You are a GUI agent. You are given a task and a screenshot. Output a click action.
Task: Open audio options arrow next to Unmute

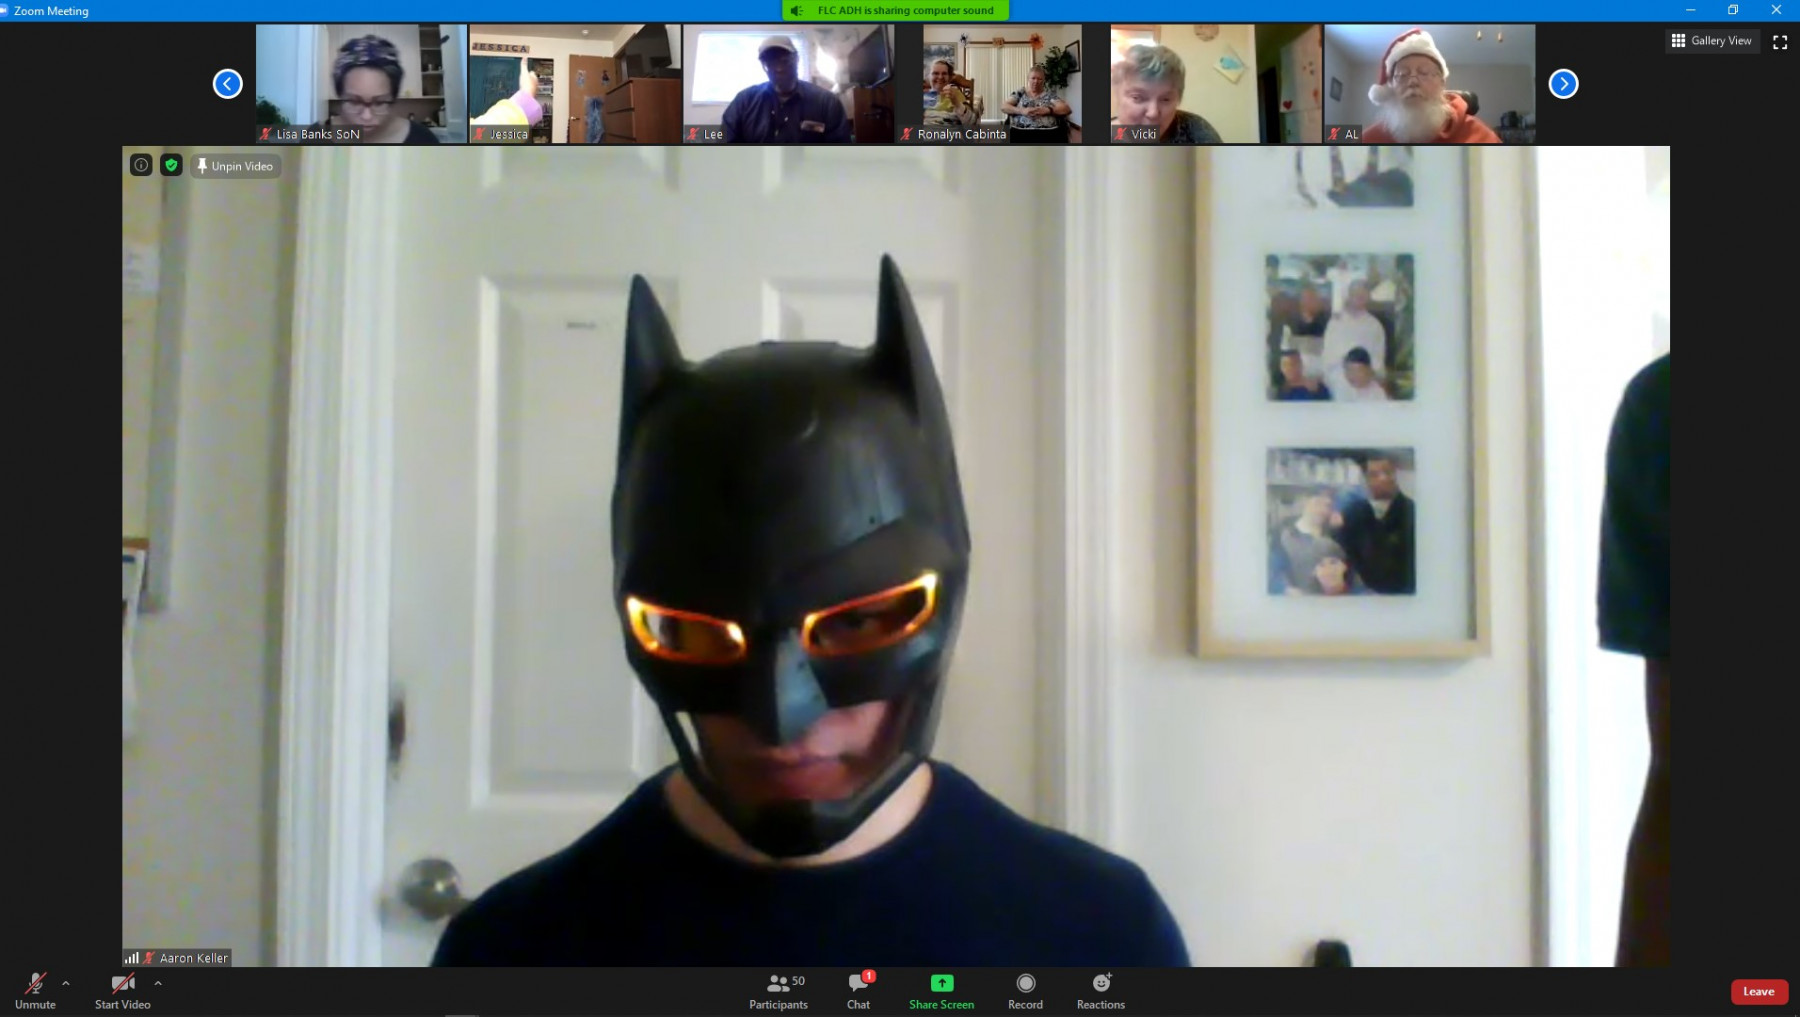pyautogui.click(x=66, y=983)
